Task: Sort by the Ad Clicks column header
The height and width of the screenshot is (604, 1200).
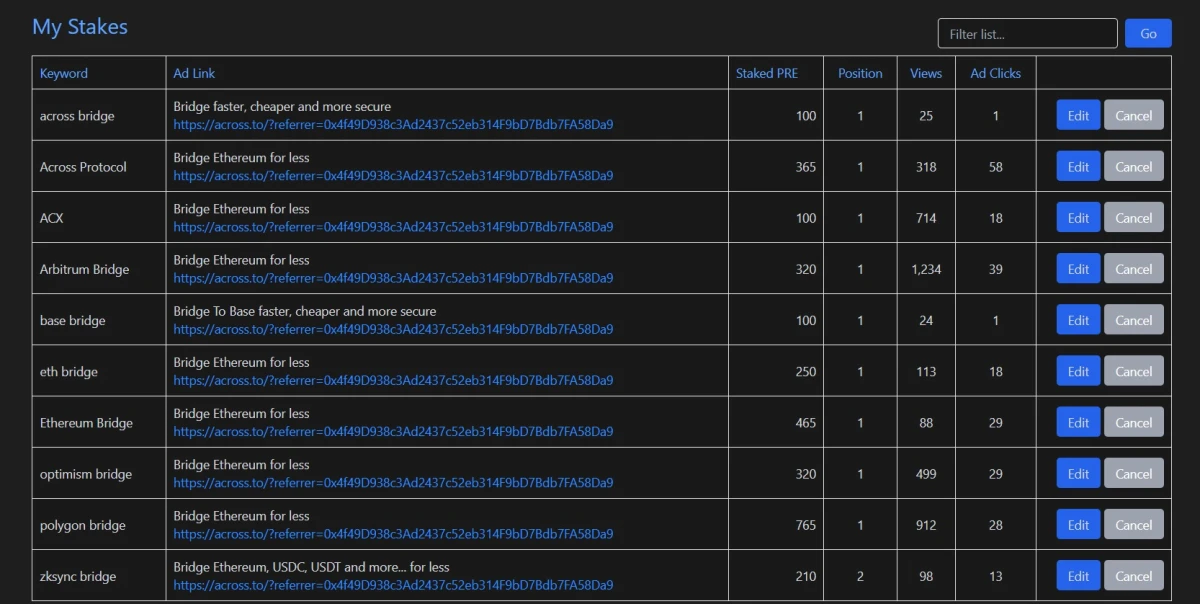Action: 996,73
